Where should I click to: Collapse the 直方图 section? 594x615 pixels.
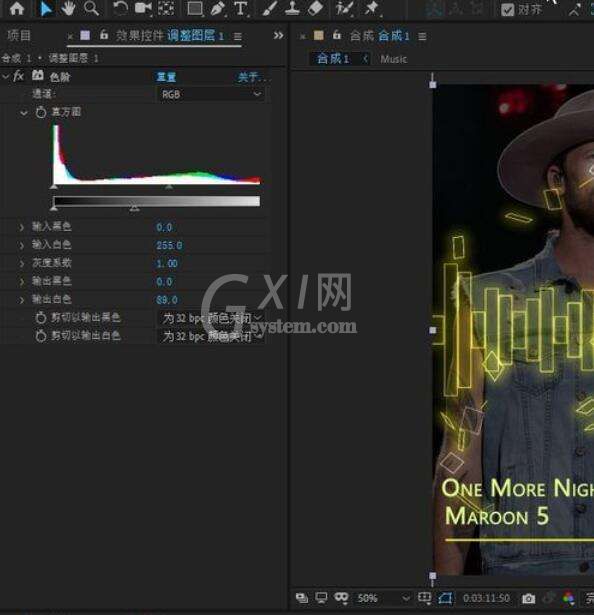[24, 113]
